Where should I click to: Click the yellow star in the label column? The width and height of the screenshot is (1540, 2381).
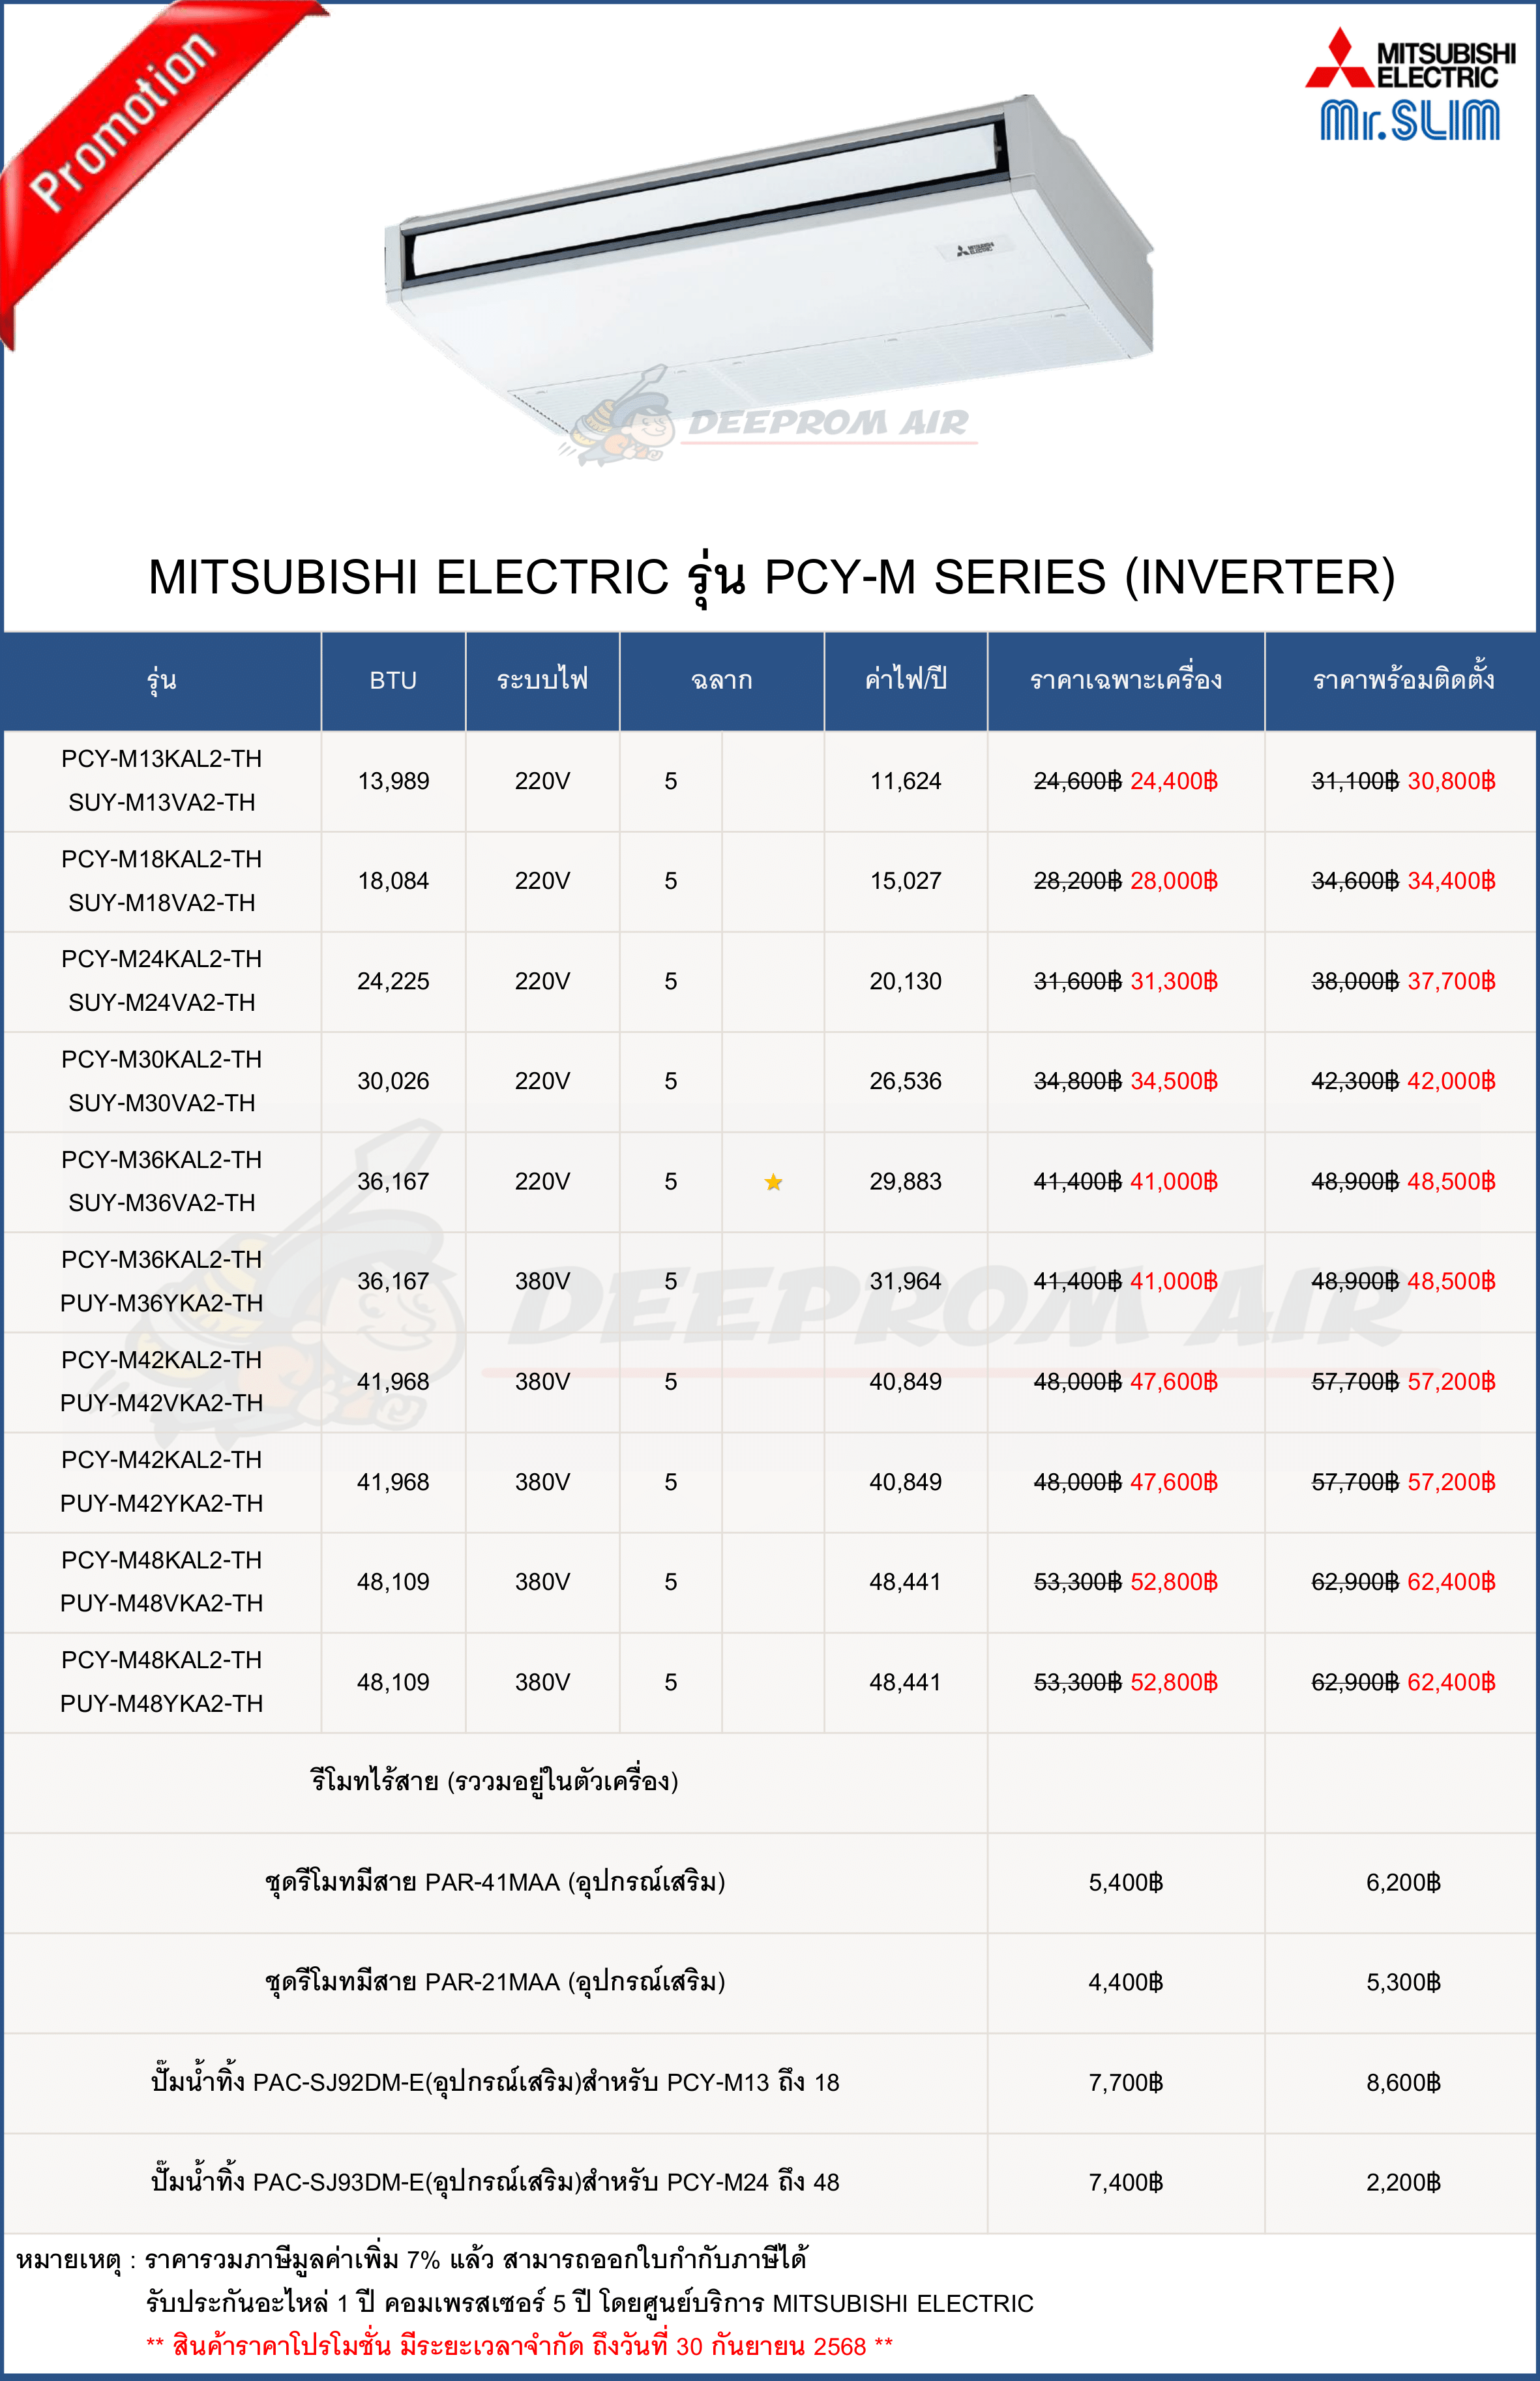pyautogui.click(x=773, y=1182)
